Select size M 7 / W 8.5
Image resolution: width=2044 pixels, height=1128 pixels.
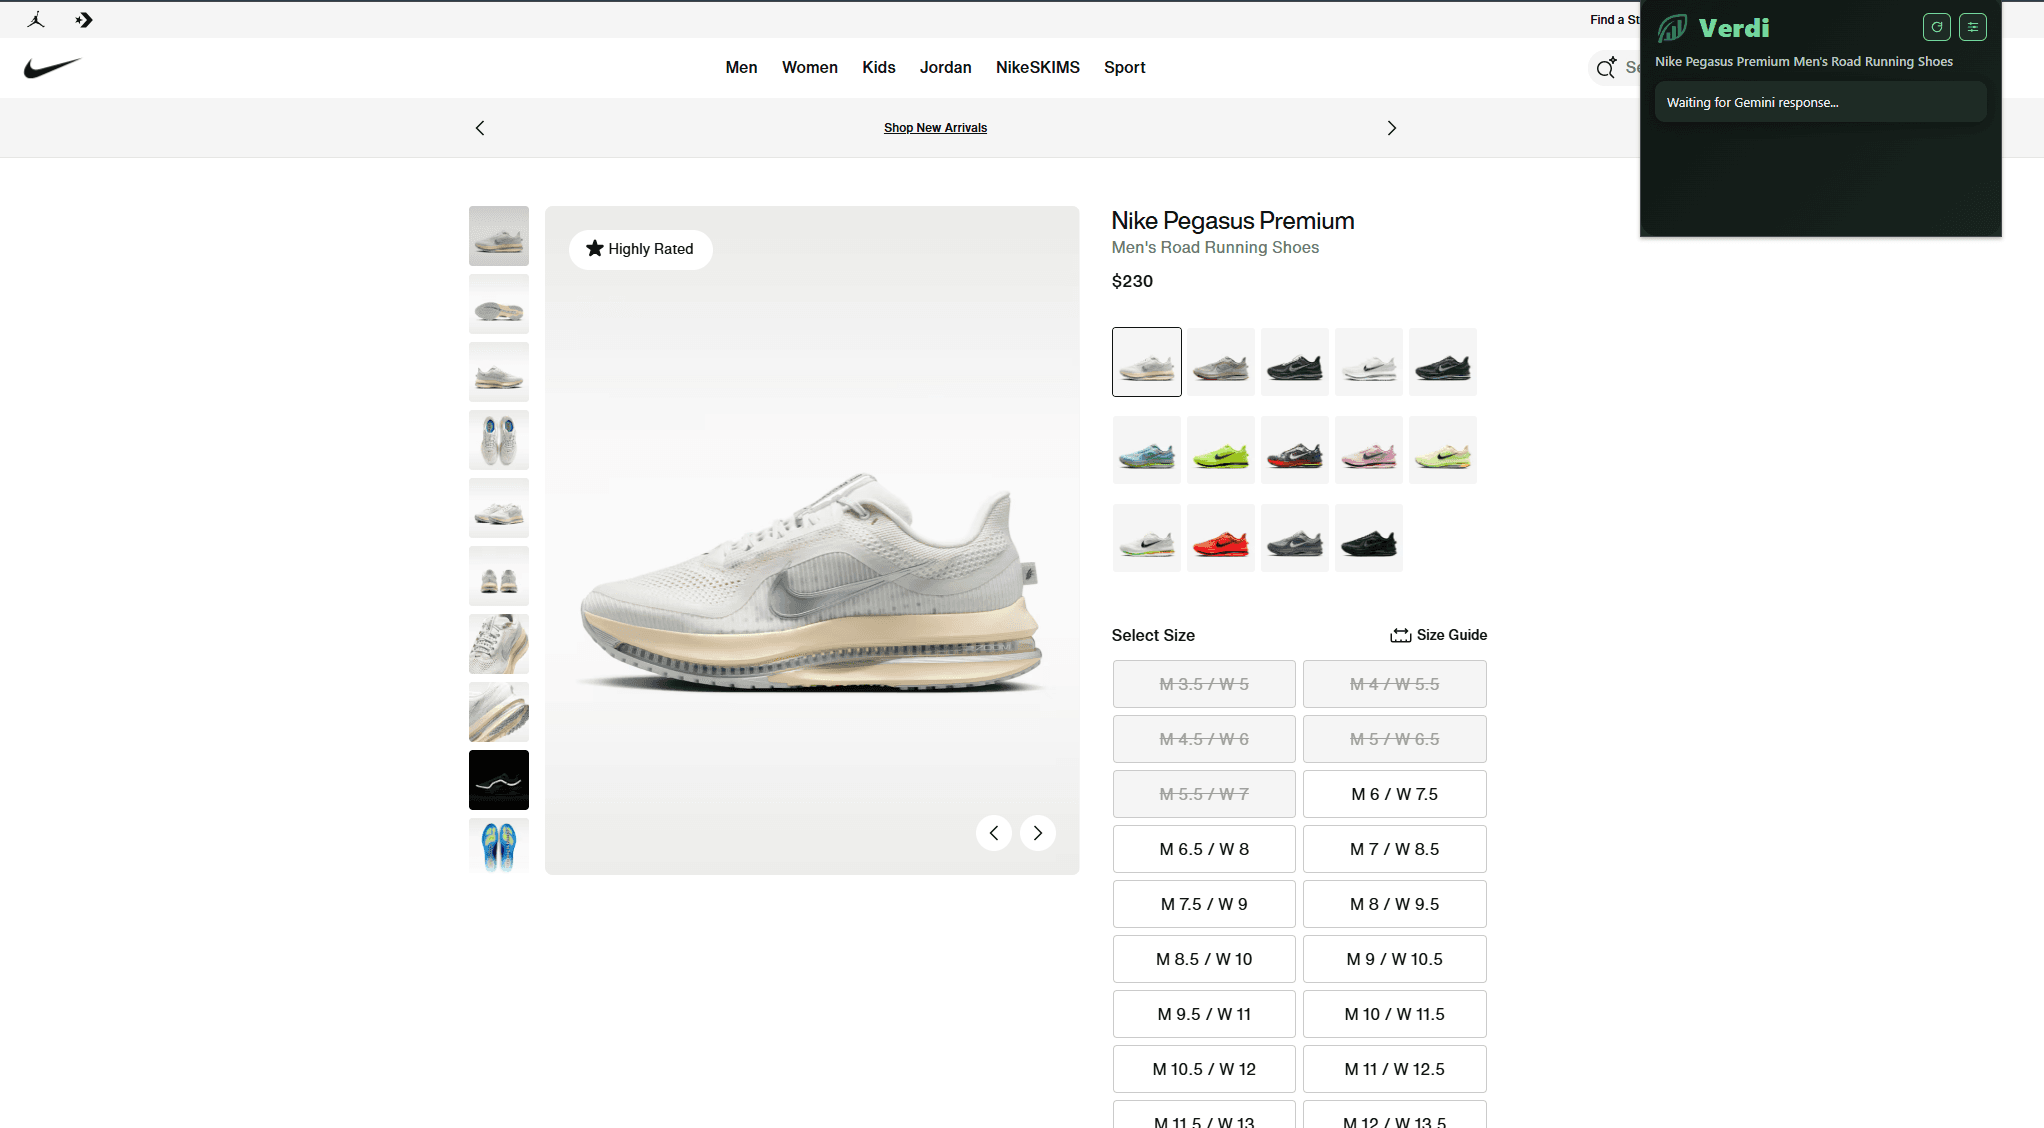pyautogui.click(x=1395, y=849)
